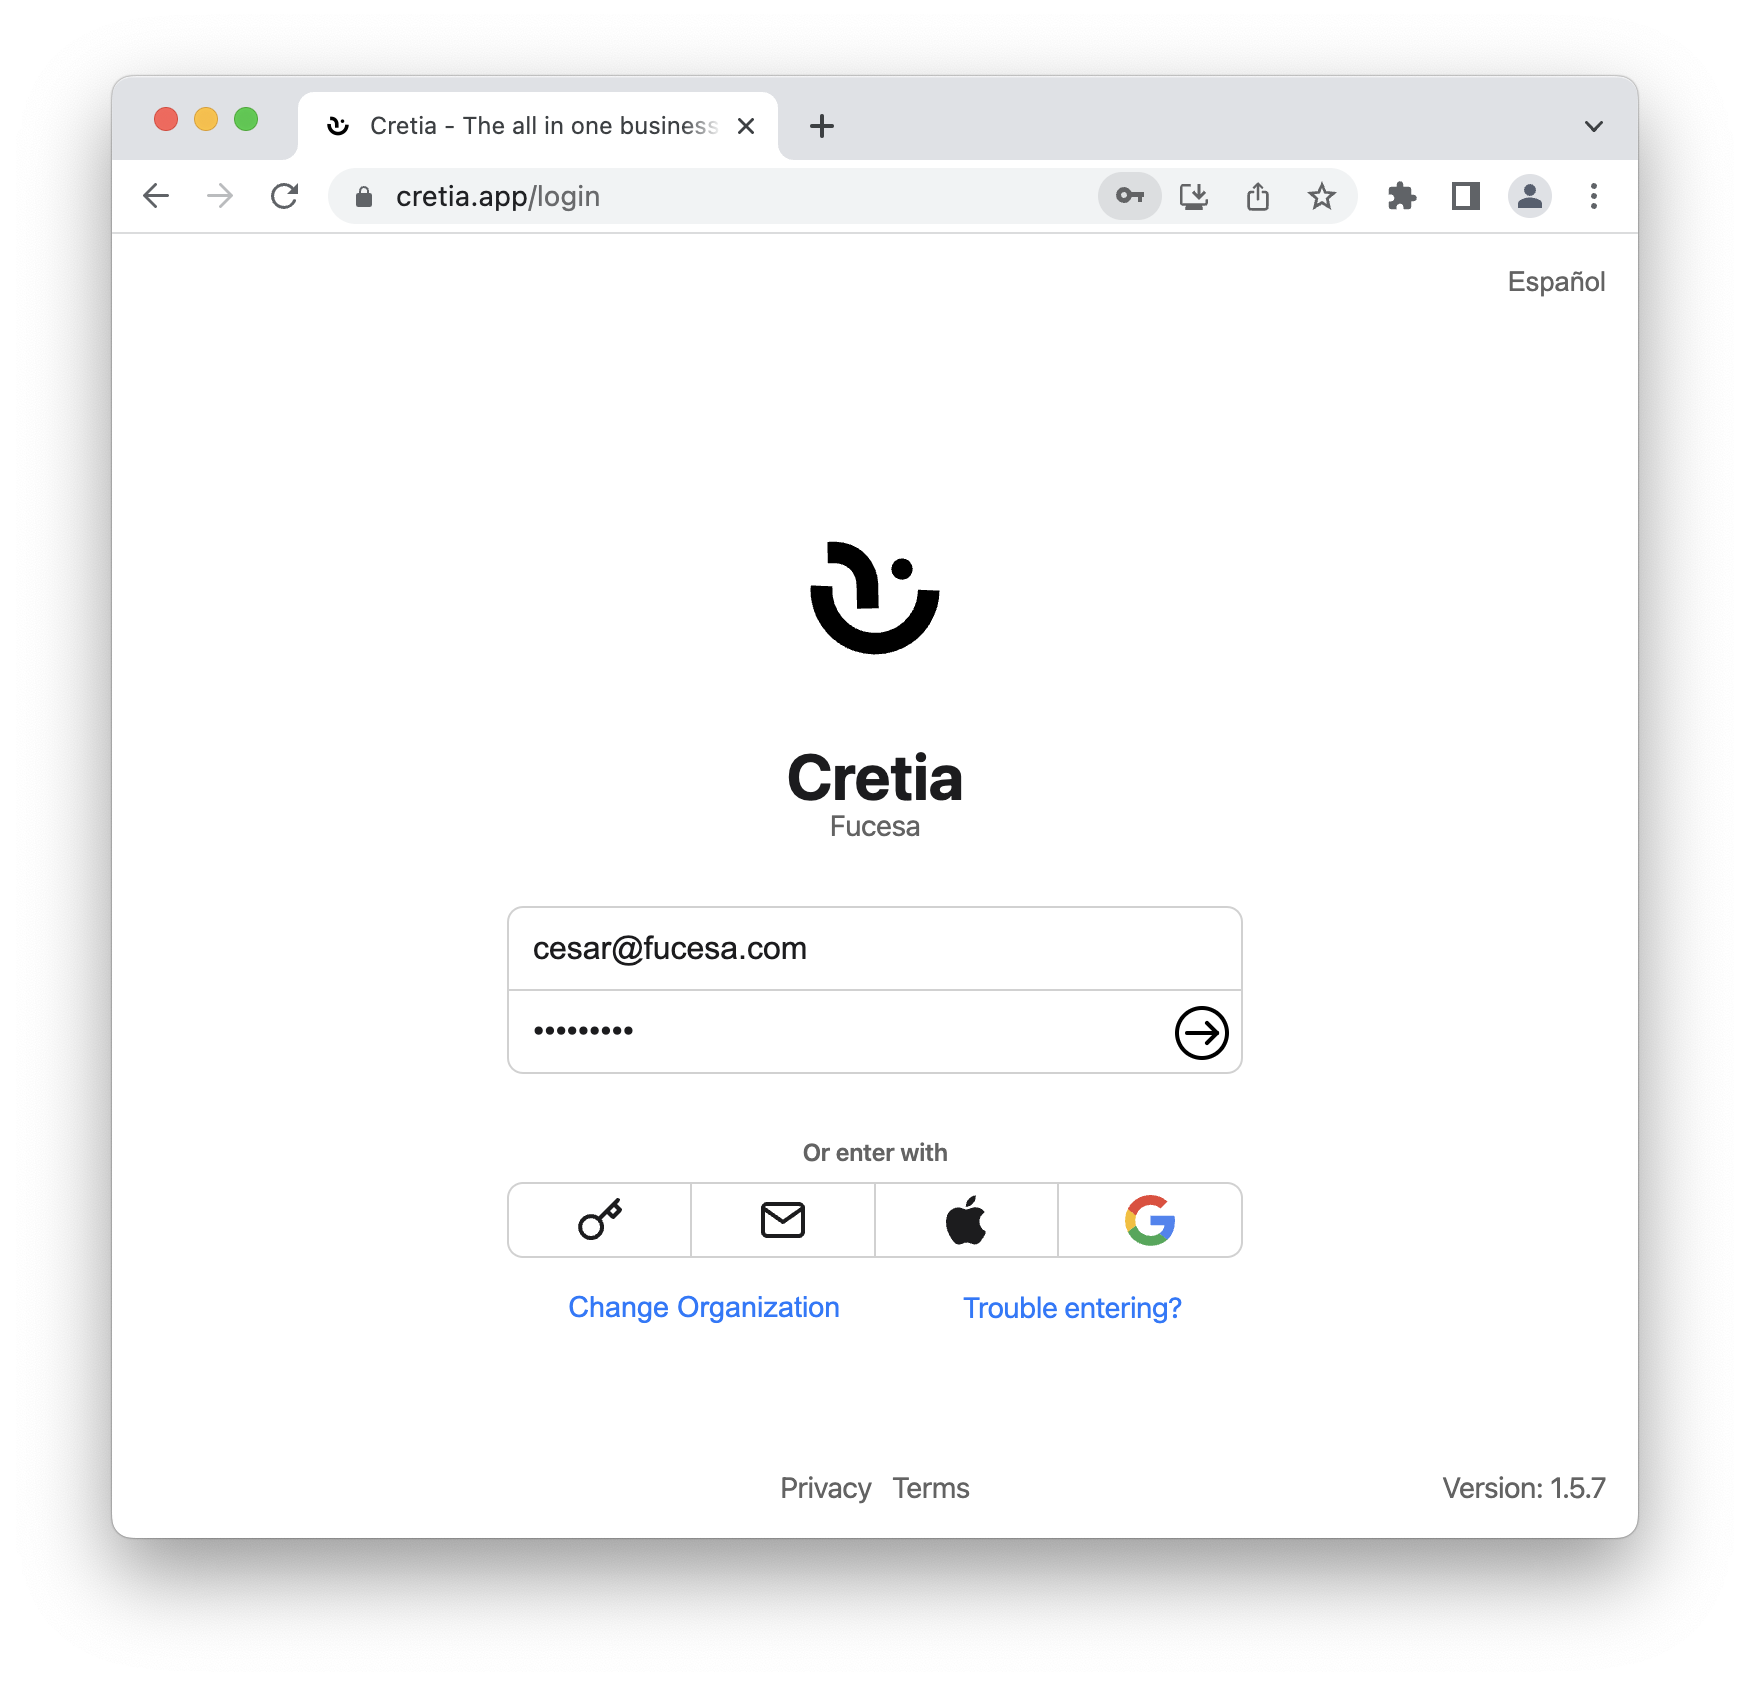The width and height of the screenshot is (1750, 1686).
Task: Open the Trouble entering? link
Action: point(1072,1308)
